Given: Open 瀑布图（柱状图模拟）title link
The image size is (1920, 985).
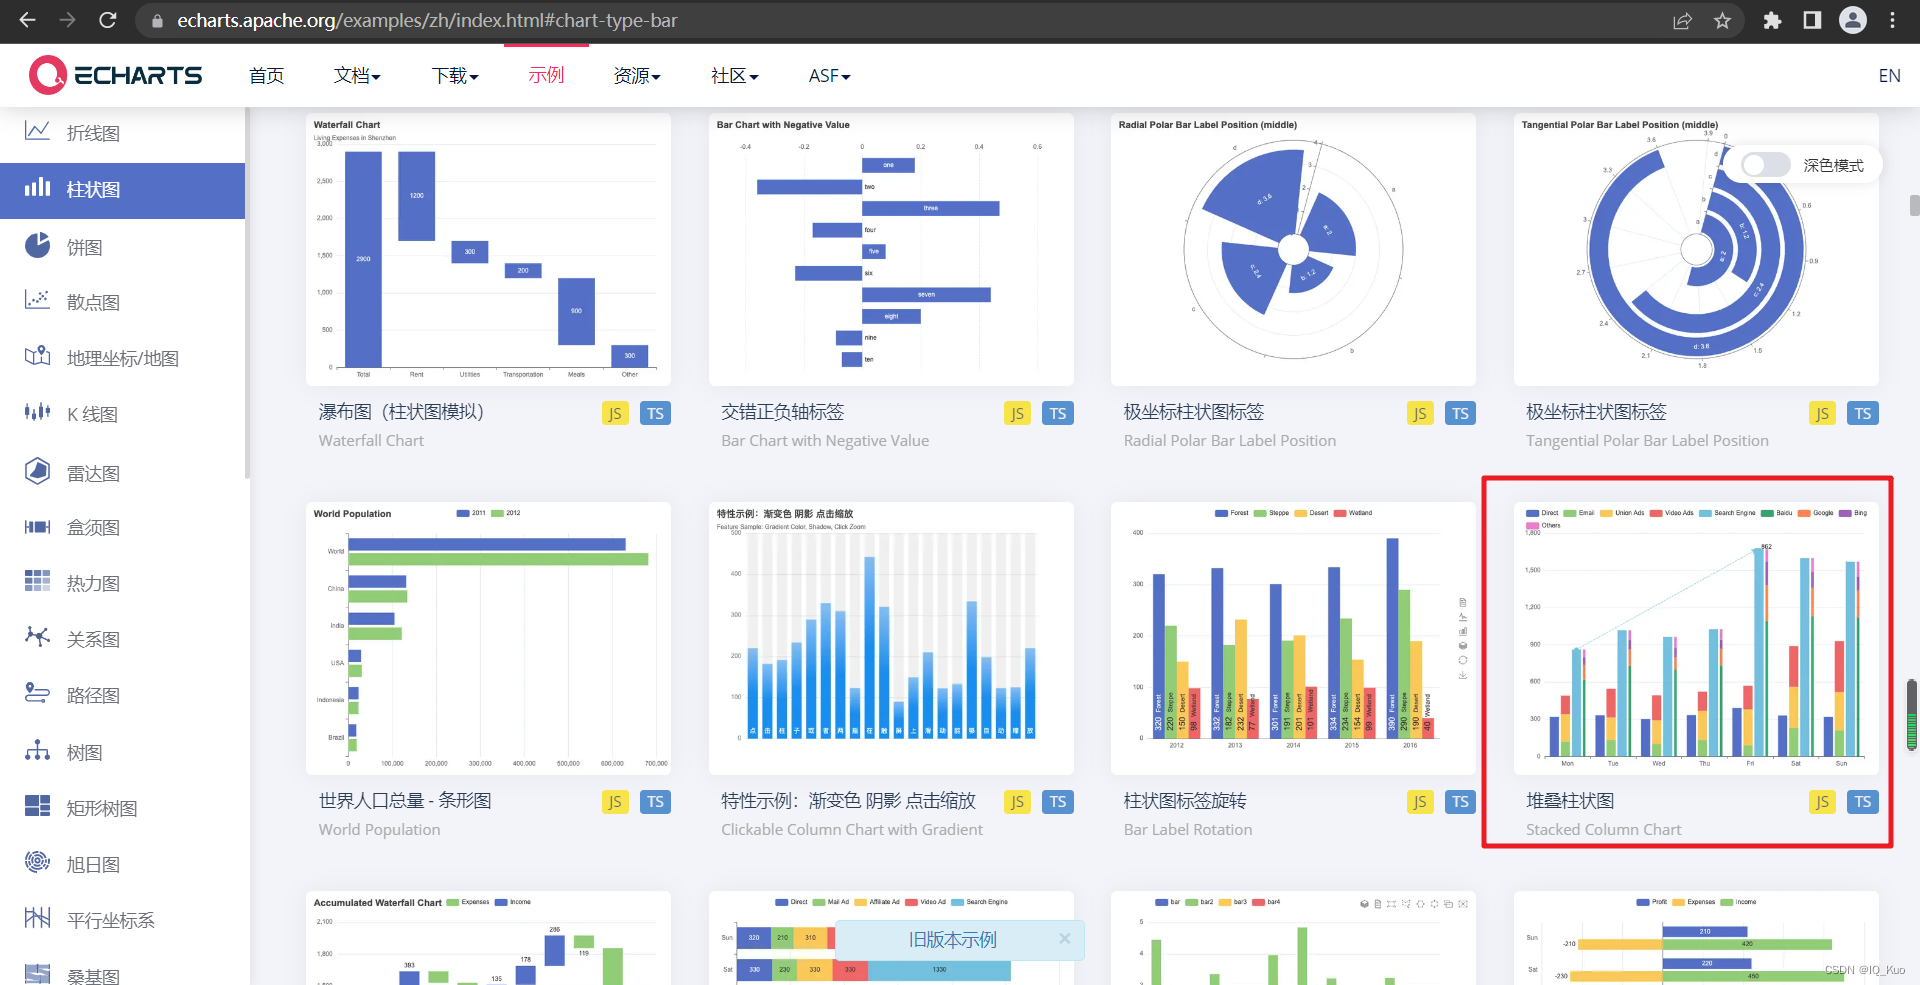Looking at the screenshot, I should [x=401, y=412].
